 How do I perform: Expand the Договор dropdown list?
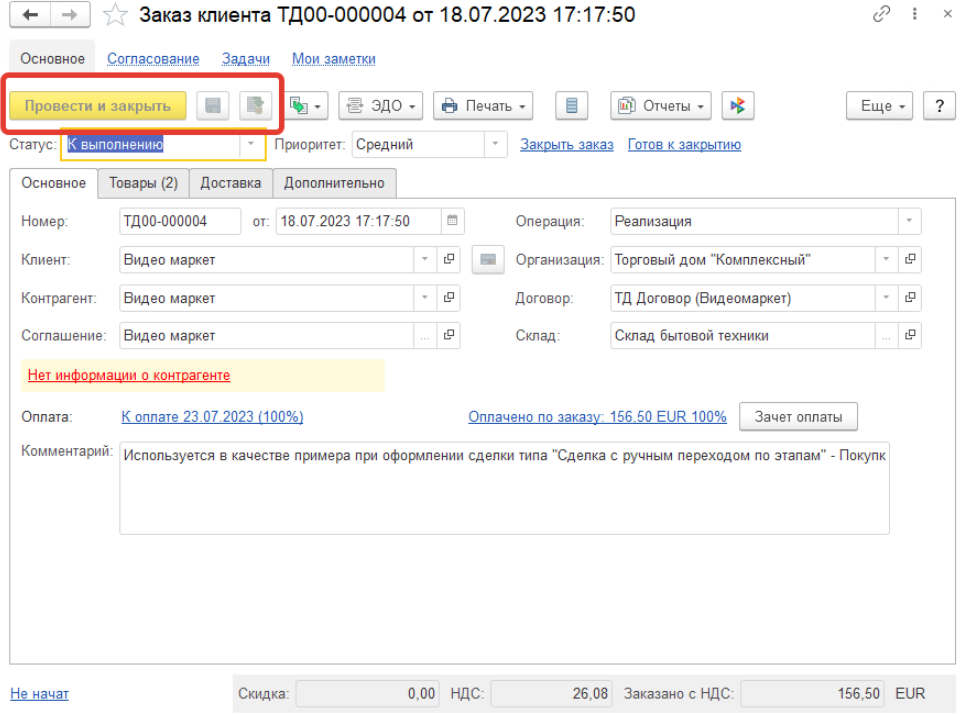886,298
